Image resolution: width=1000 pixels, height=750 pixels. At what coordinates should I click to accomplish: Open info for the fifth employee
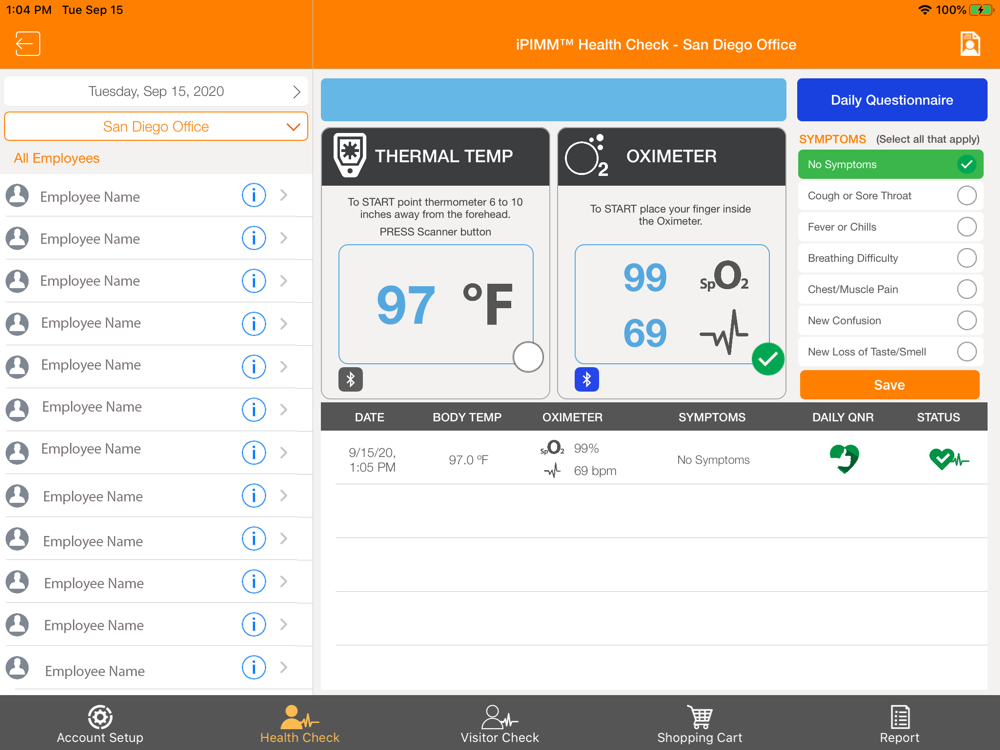(x=254, y=366)
